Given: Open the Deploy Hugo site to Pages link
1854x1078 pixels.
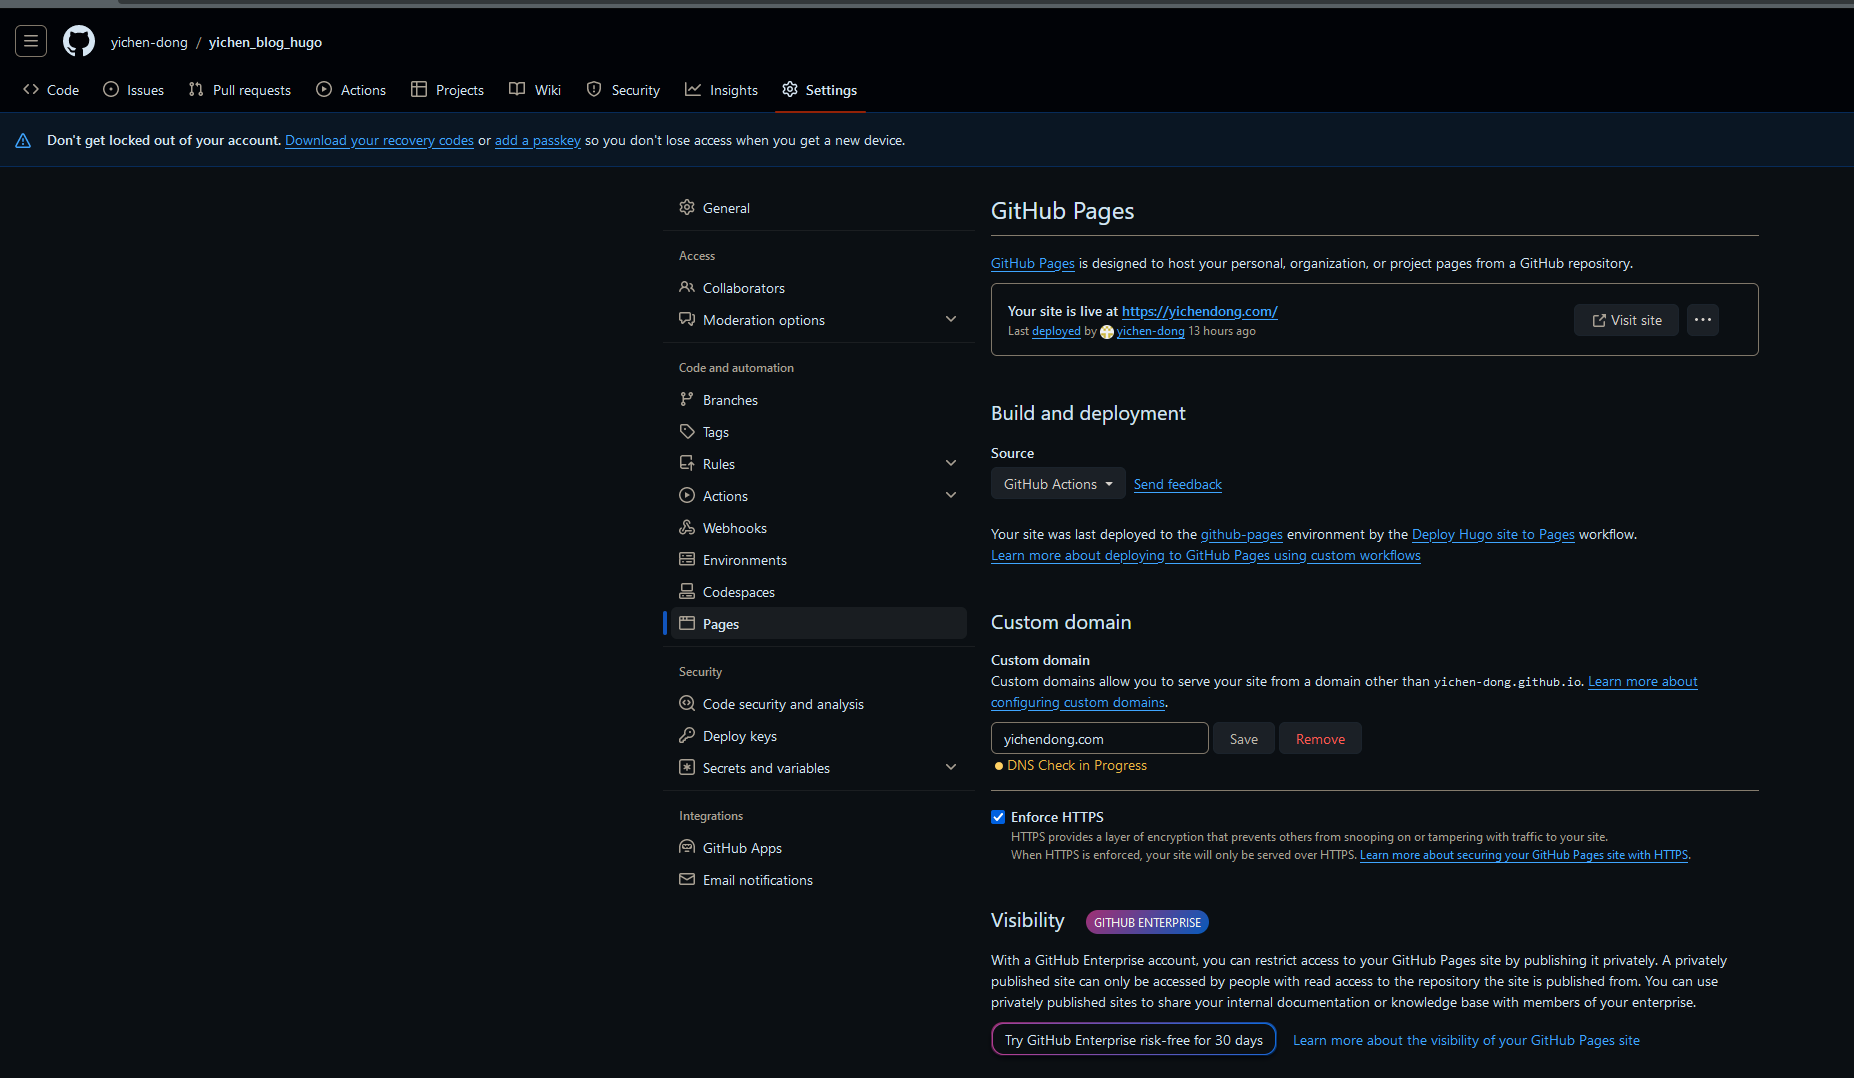Looking at the screenshot, I should pos(1493,534).
